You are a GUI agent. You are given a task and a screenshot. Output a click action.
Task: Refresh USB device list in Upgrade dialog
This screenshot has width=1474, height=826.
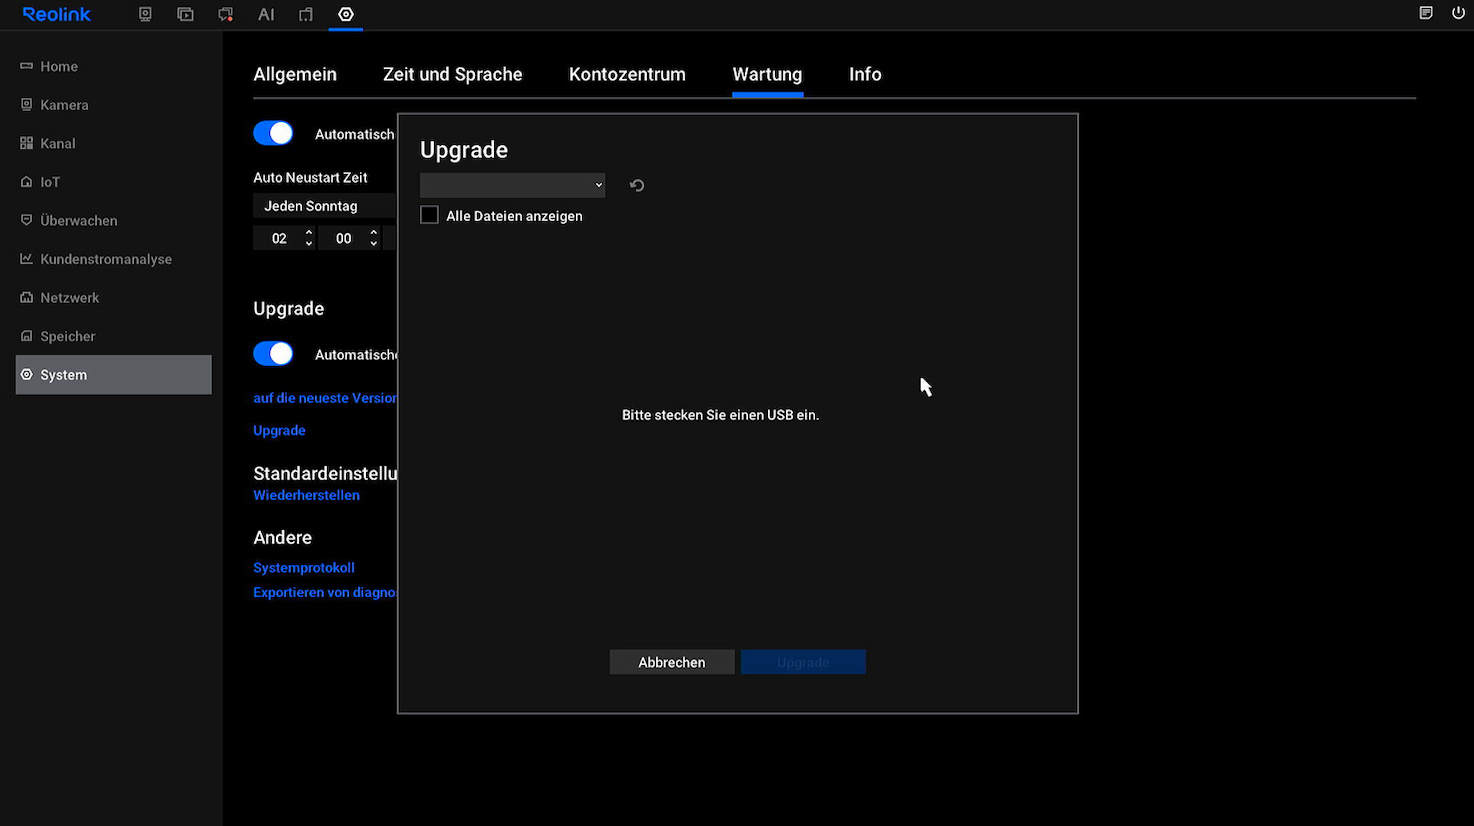pyautogui.click(x=637, y=185)
